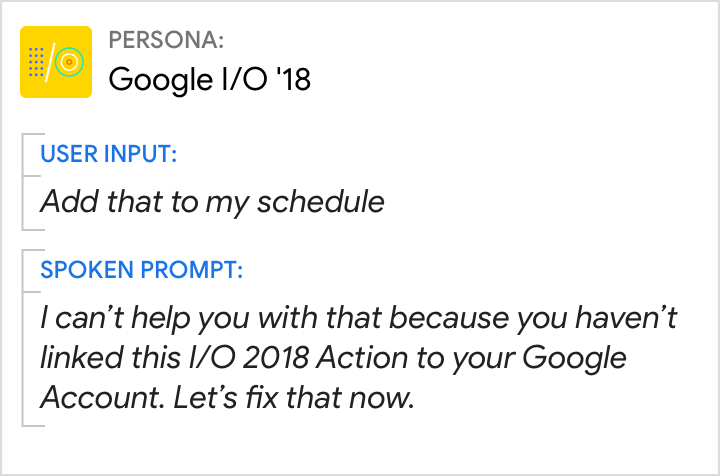Select the PERSONA label
The height and width of the screenshot is (476, 720).
click(x=165, y=41)
